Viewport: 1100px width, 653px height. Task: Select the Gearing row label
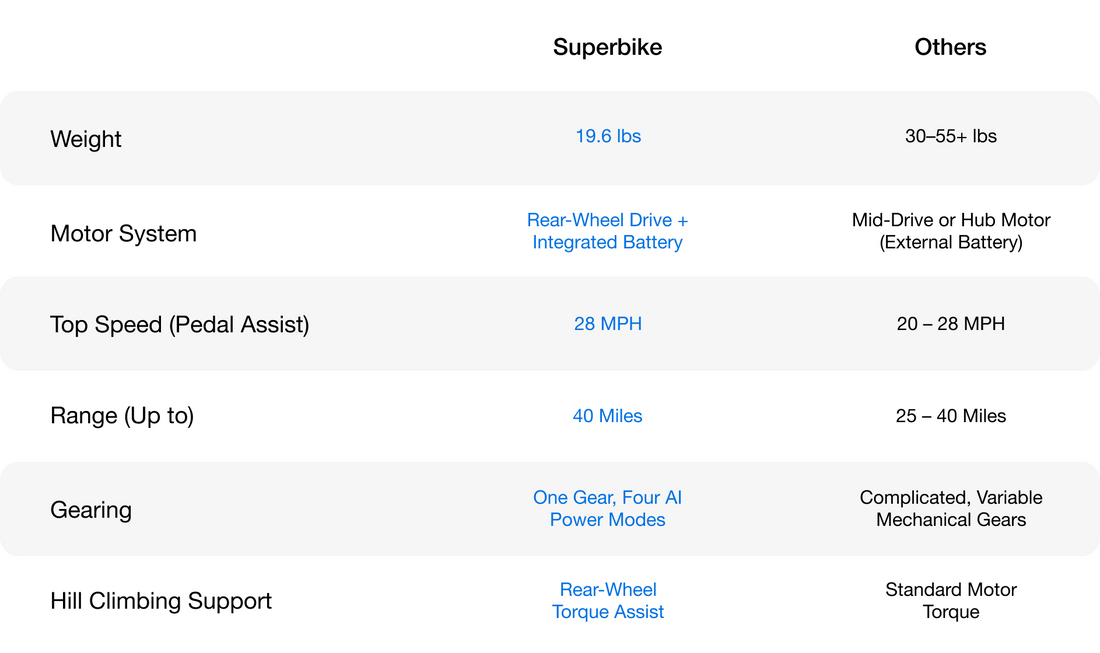(x=91, y=509)
